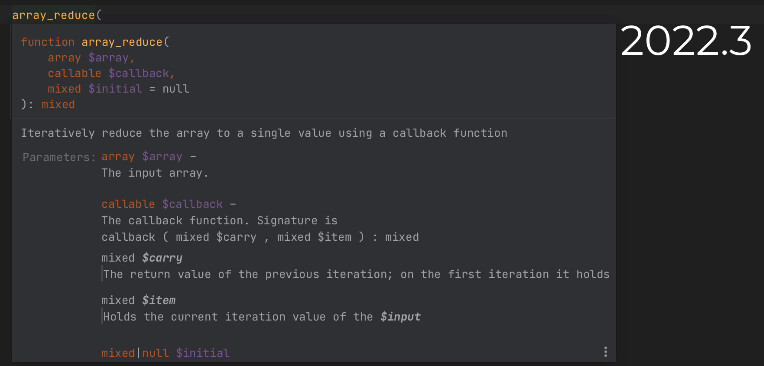
Task: Click 'mixed|null $initial' parameter entry
Action: click(165, 353)
